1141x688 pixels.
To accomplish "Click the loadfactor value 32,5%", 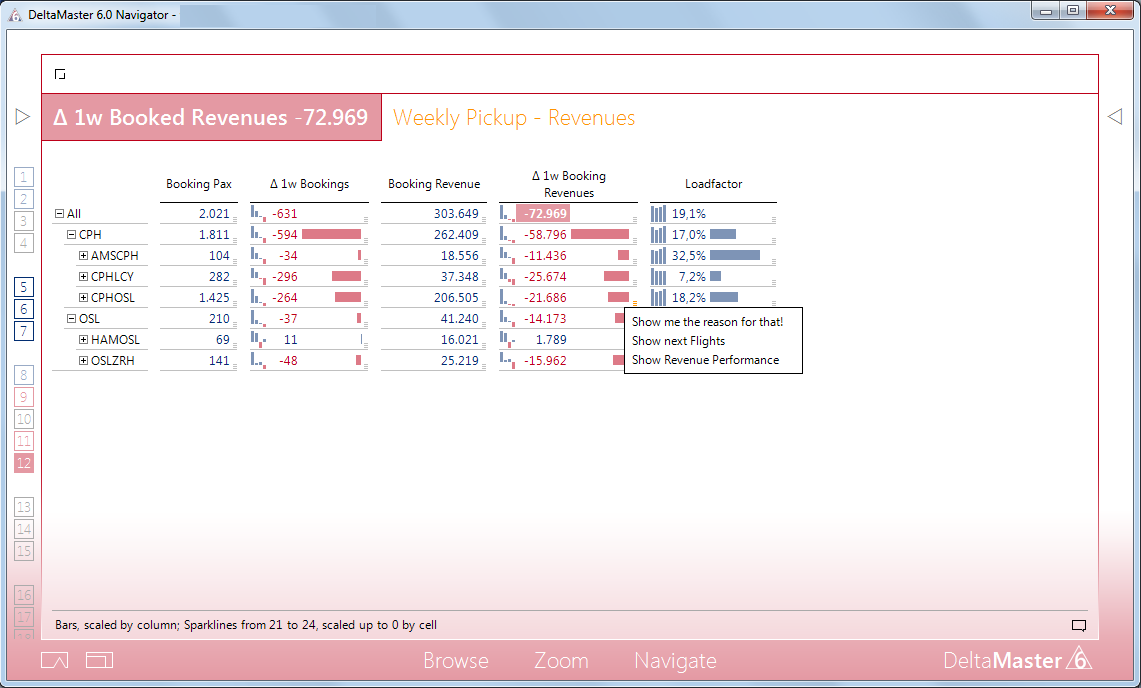I will [x=688, y=256].
